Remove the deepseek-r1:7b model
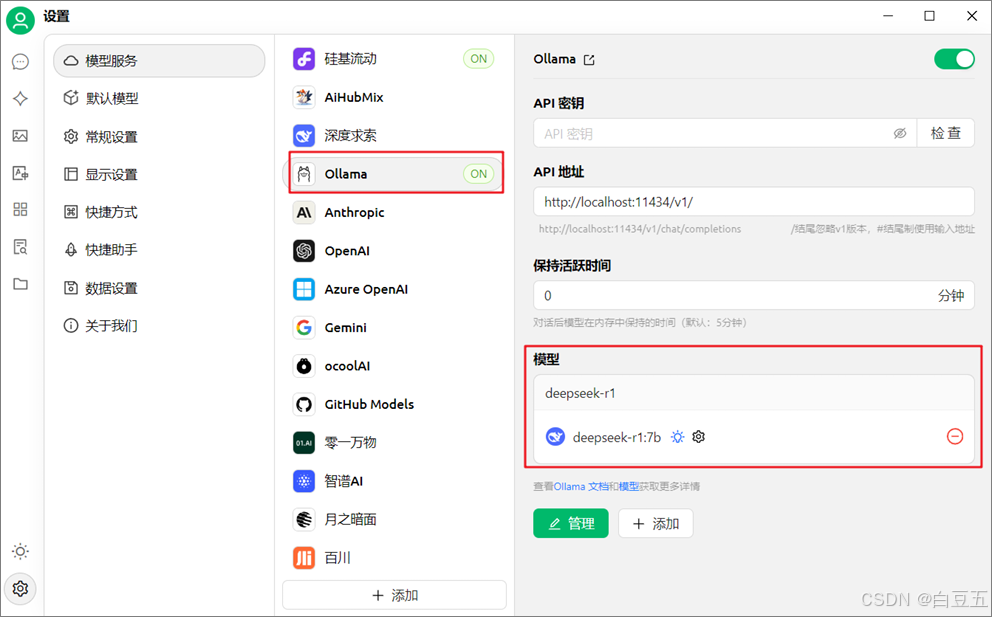This screenshot has height=617, width=992. (955, 436)
